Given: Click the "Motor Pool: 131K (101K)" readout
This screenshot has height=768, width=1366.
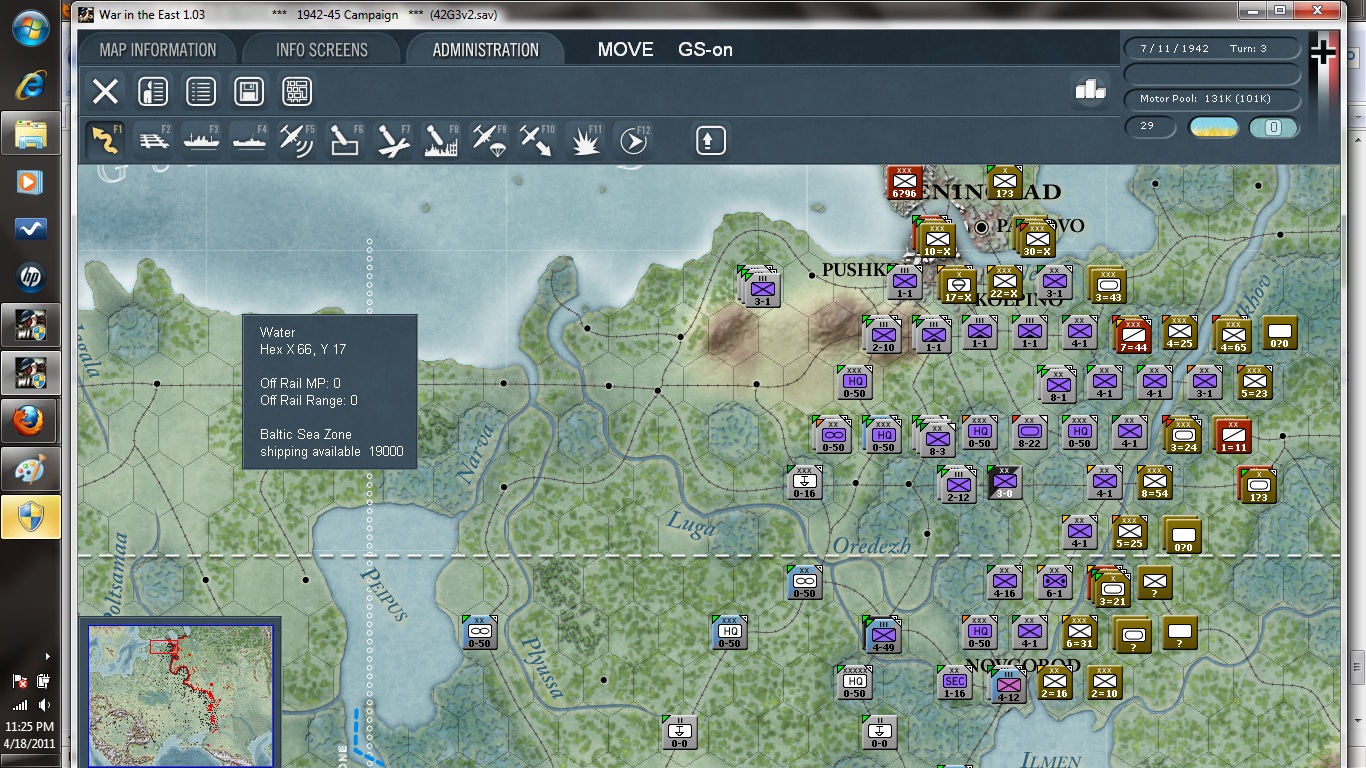Looking at the screenshot, I should click(x=1212, y=99).
